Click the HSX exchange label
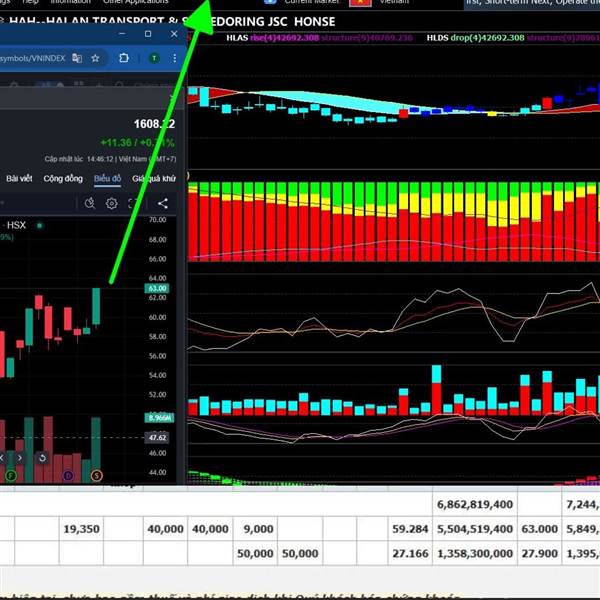Screen dimensions: 600x600 pyautogui.click(x=16, y=225)
